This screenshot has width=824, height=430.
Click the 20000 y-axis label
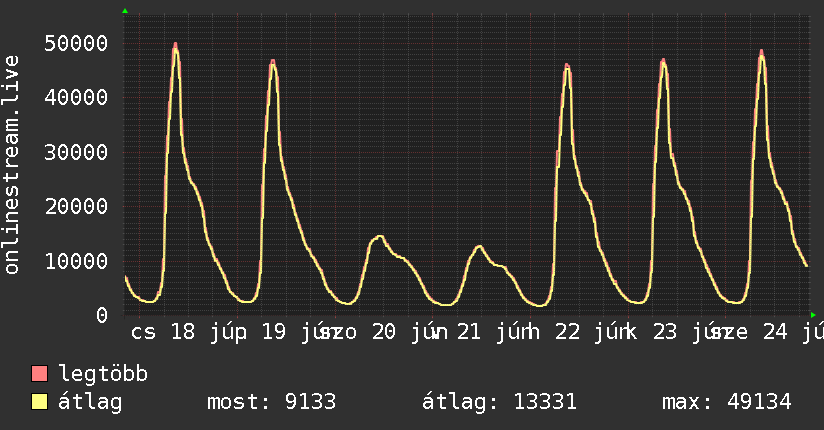76,206
